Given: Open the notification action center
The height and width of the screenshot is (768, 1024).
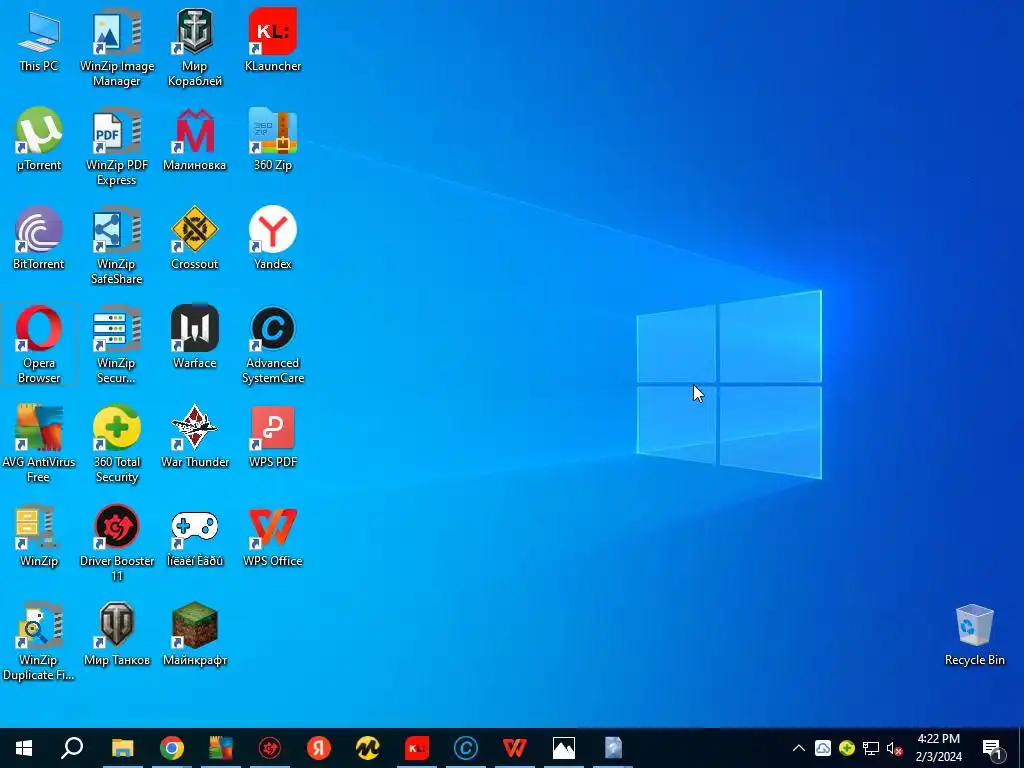Looking at the screenshot, I should coord(991,748).
